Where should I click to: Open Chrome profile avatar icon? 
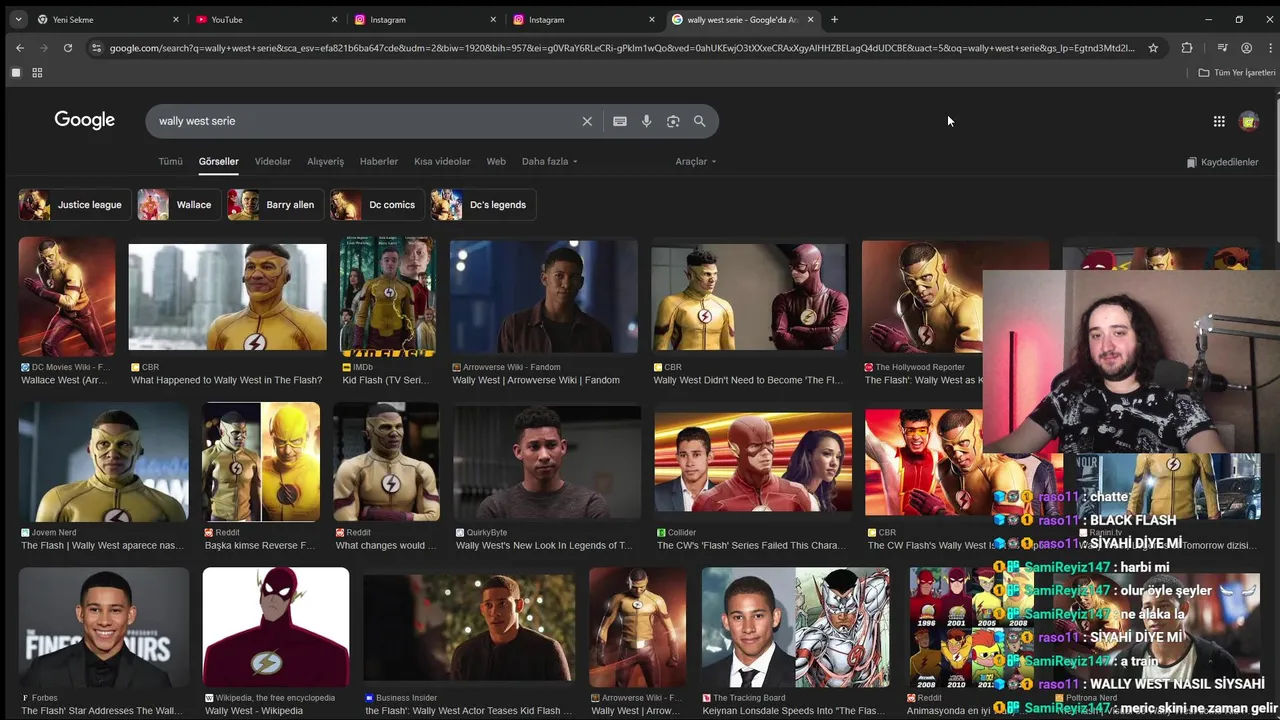(x=1246, y=47)
